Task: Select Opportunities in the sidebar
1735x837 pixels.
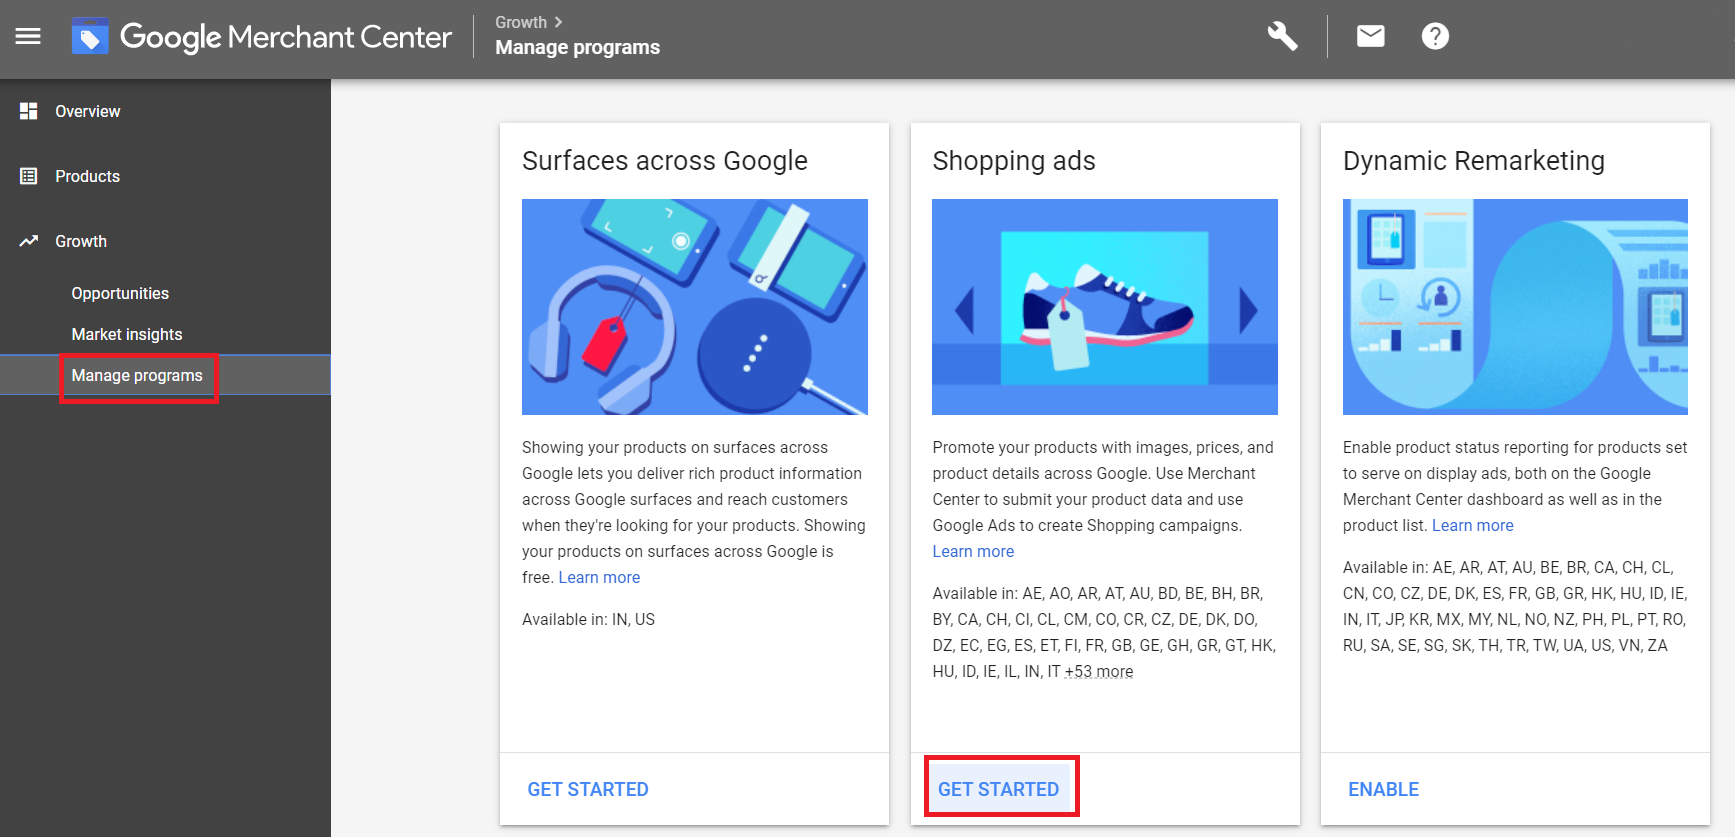Action: 120,293
